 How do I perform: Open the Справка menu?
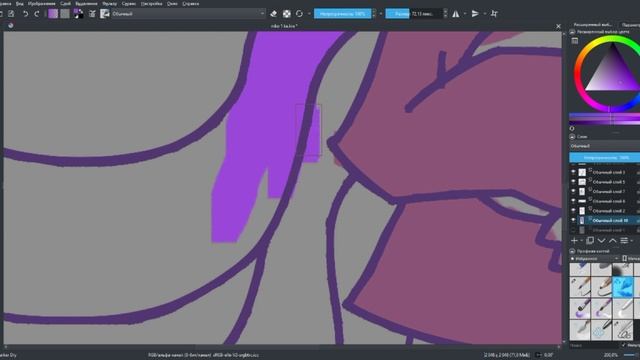coord(191,4)
